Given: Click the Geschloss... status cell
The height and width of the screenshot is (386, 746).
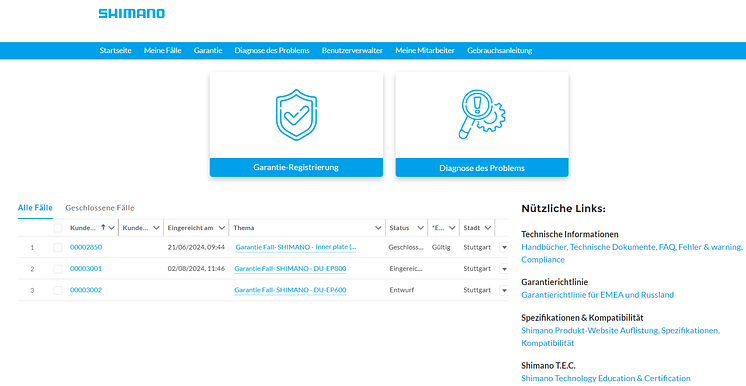Looking at the screenshot, I should pos(406,247).
